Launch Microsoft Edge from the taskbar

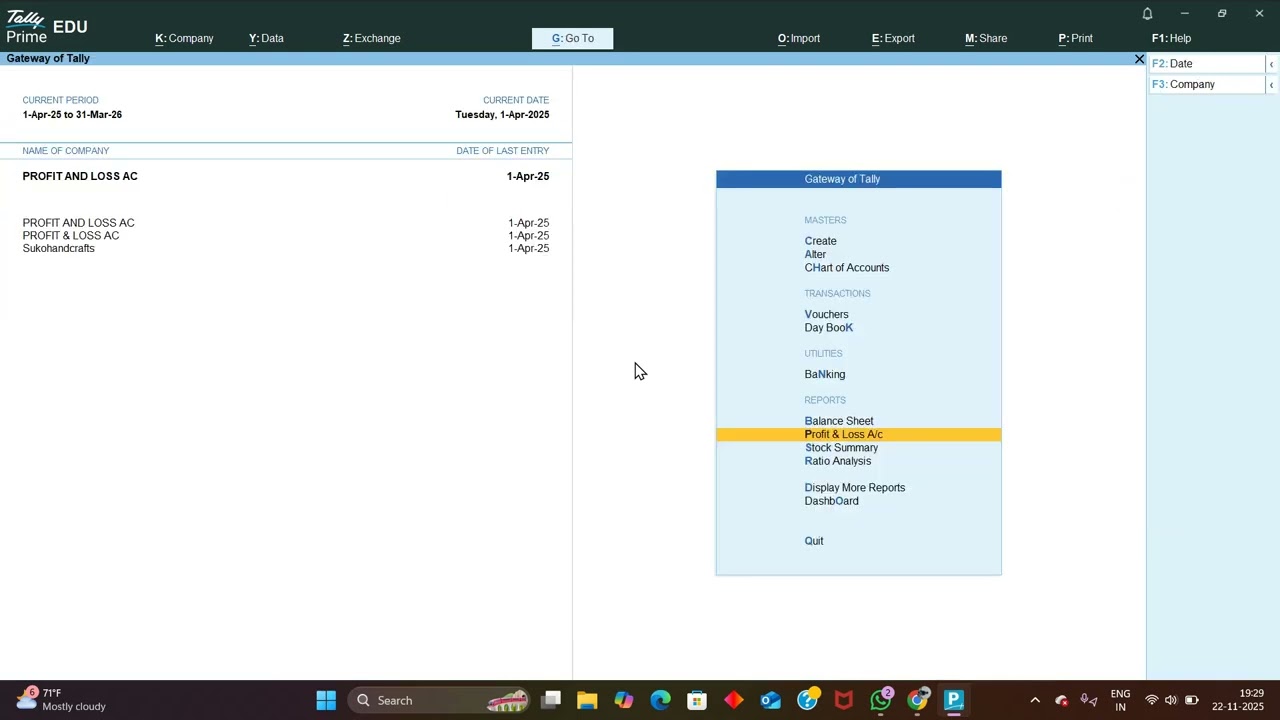coord(660,700)
